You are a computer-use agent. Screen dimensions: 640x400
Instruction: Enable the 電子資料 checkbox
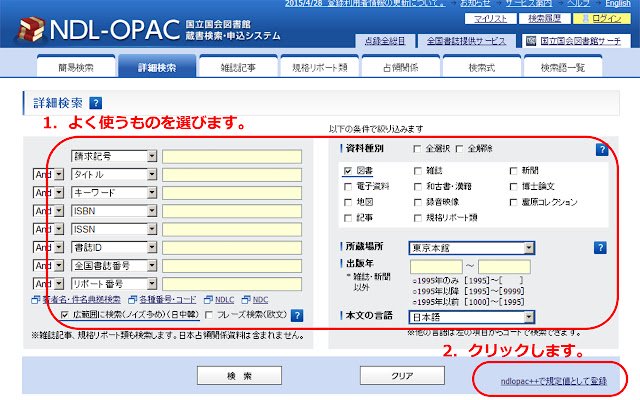coord(348,187)
